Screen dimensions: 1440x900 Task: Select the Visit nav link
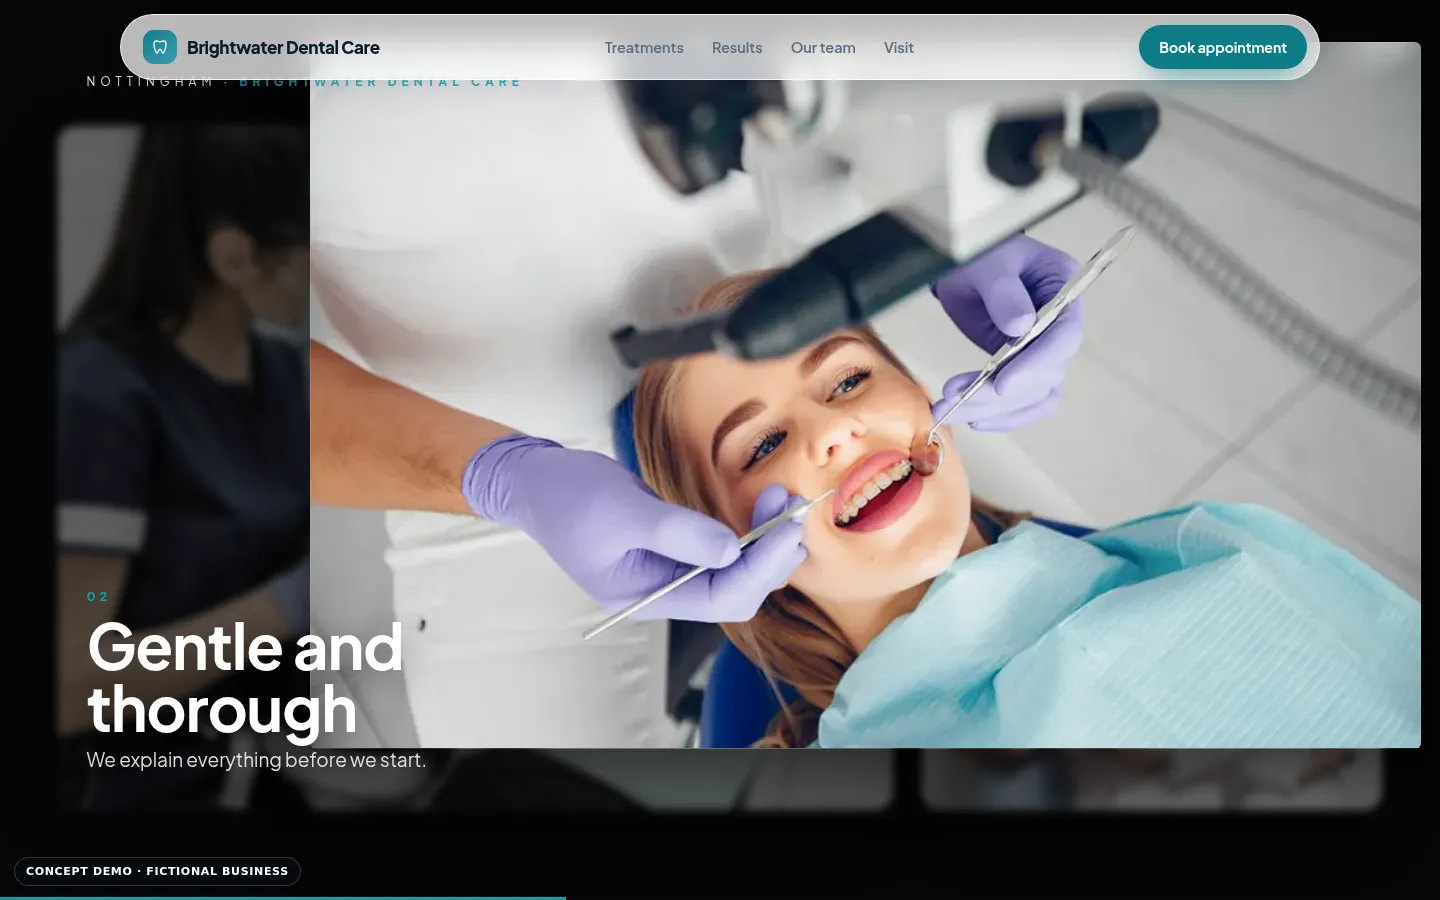[x=899, y=48]
